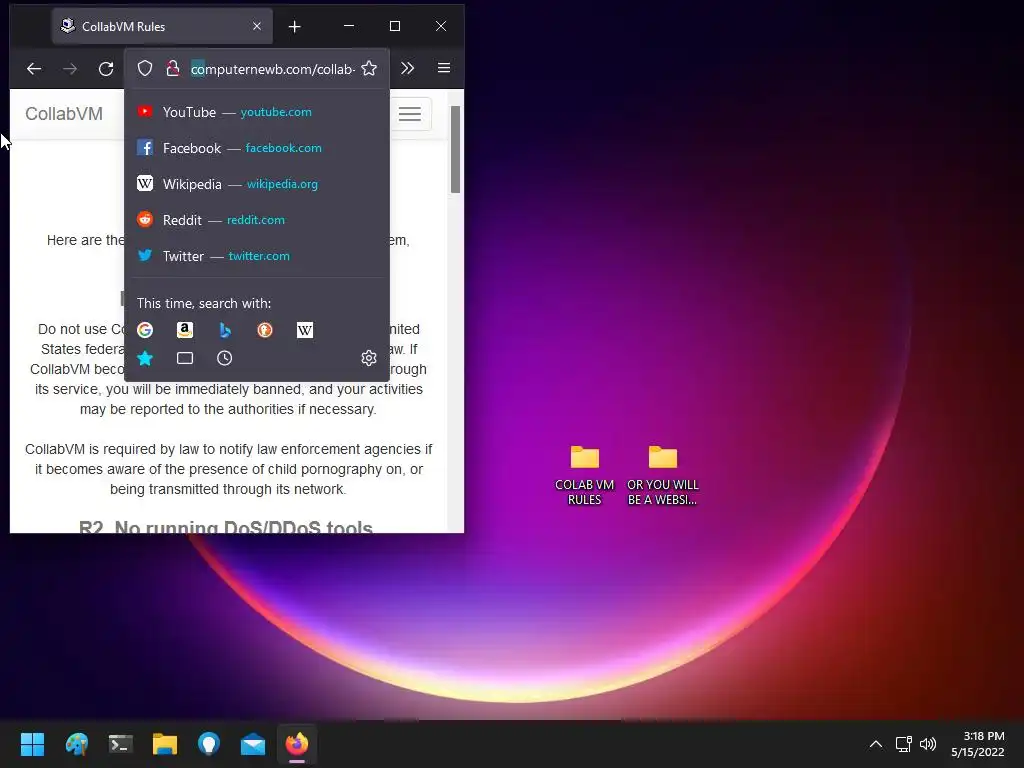Choose the Wikipedia suggestion
The image size is (1024, 768).
[x=257, y=184]
